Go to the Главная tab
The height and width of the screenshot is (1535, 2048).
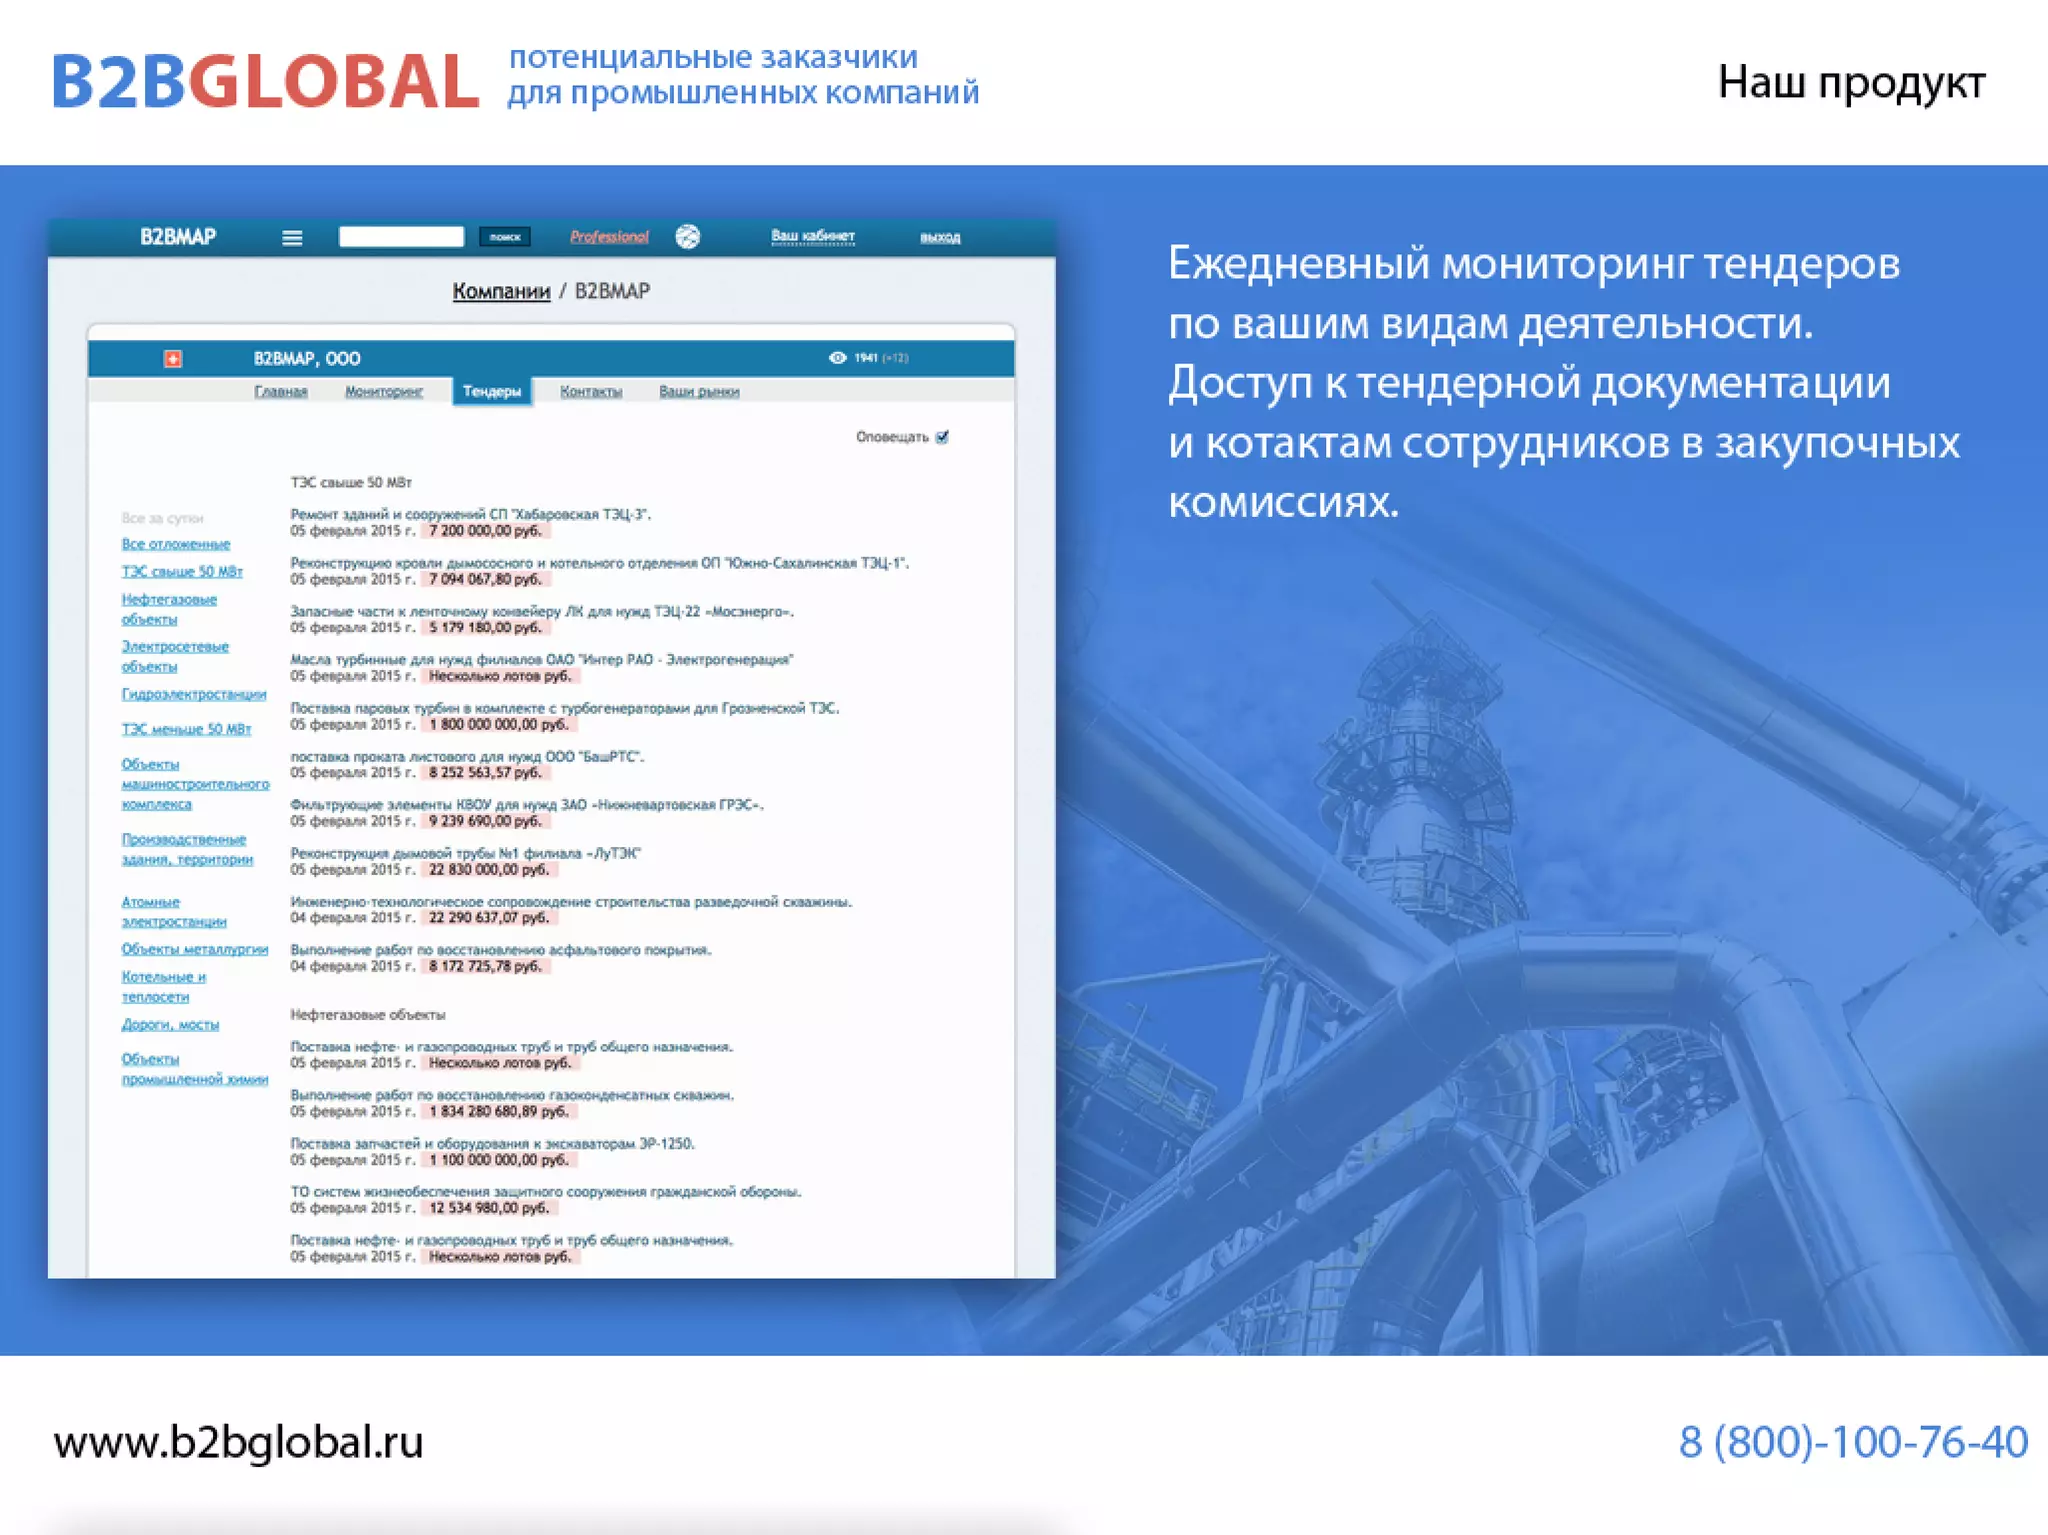click(x=280, y=392)
